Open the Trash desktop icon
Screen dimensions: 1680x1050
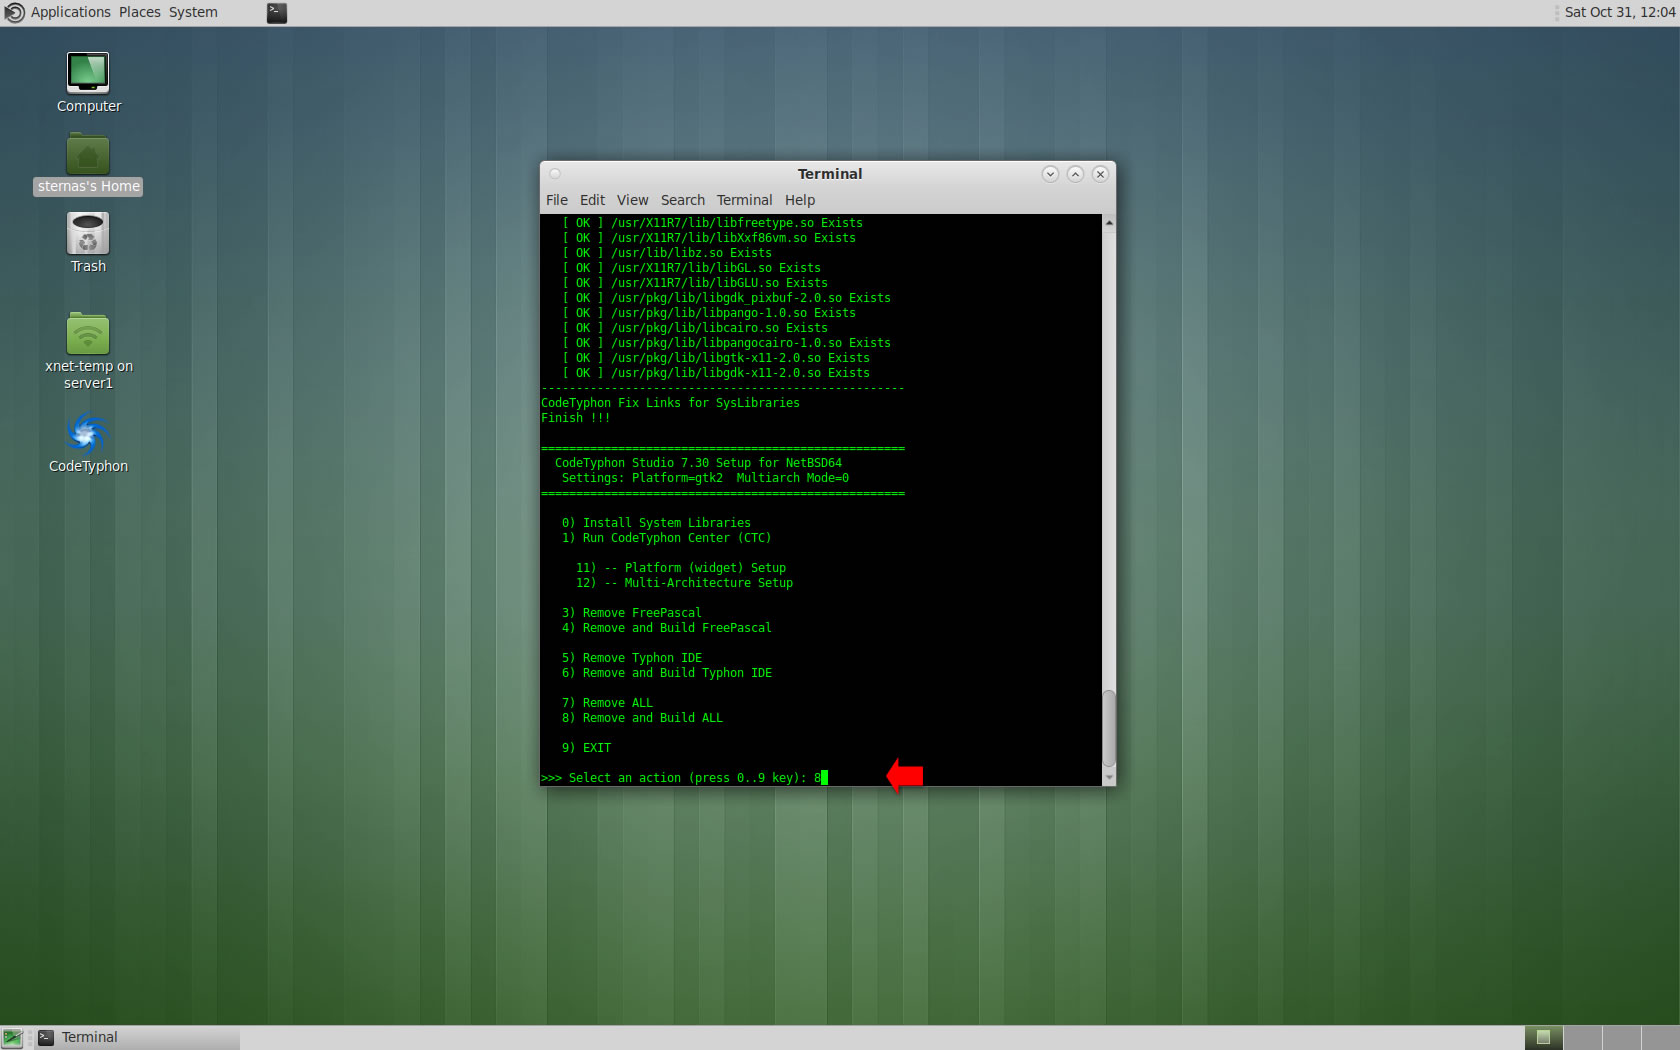pos(88,234)
